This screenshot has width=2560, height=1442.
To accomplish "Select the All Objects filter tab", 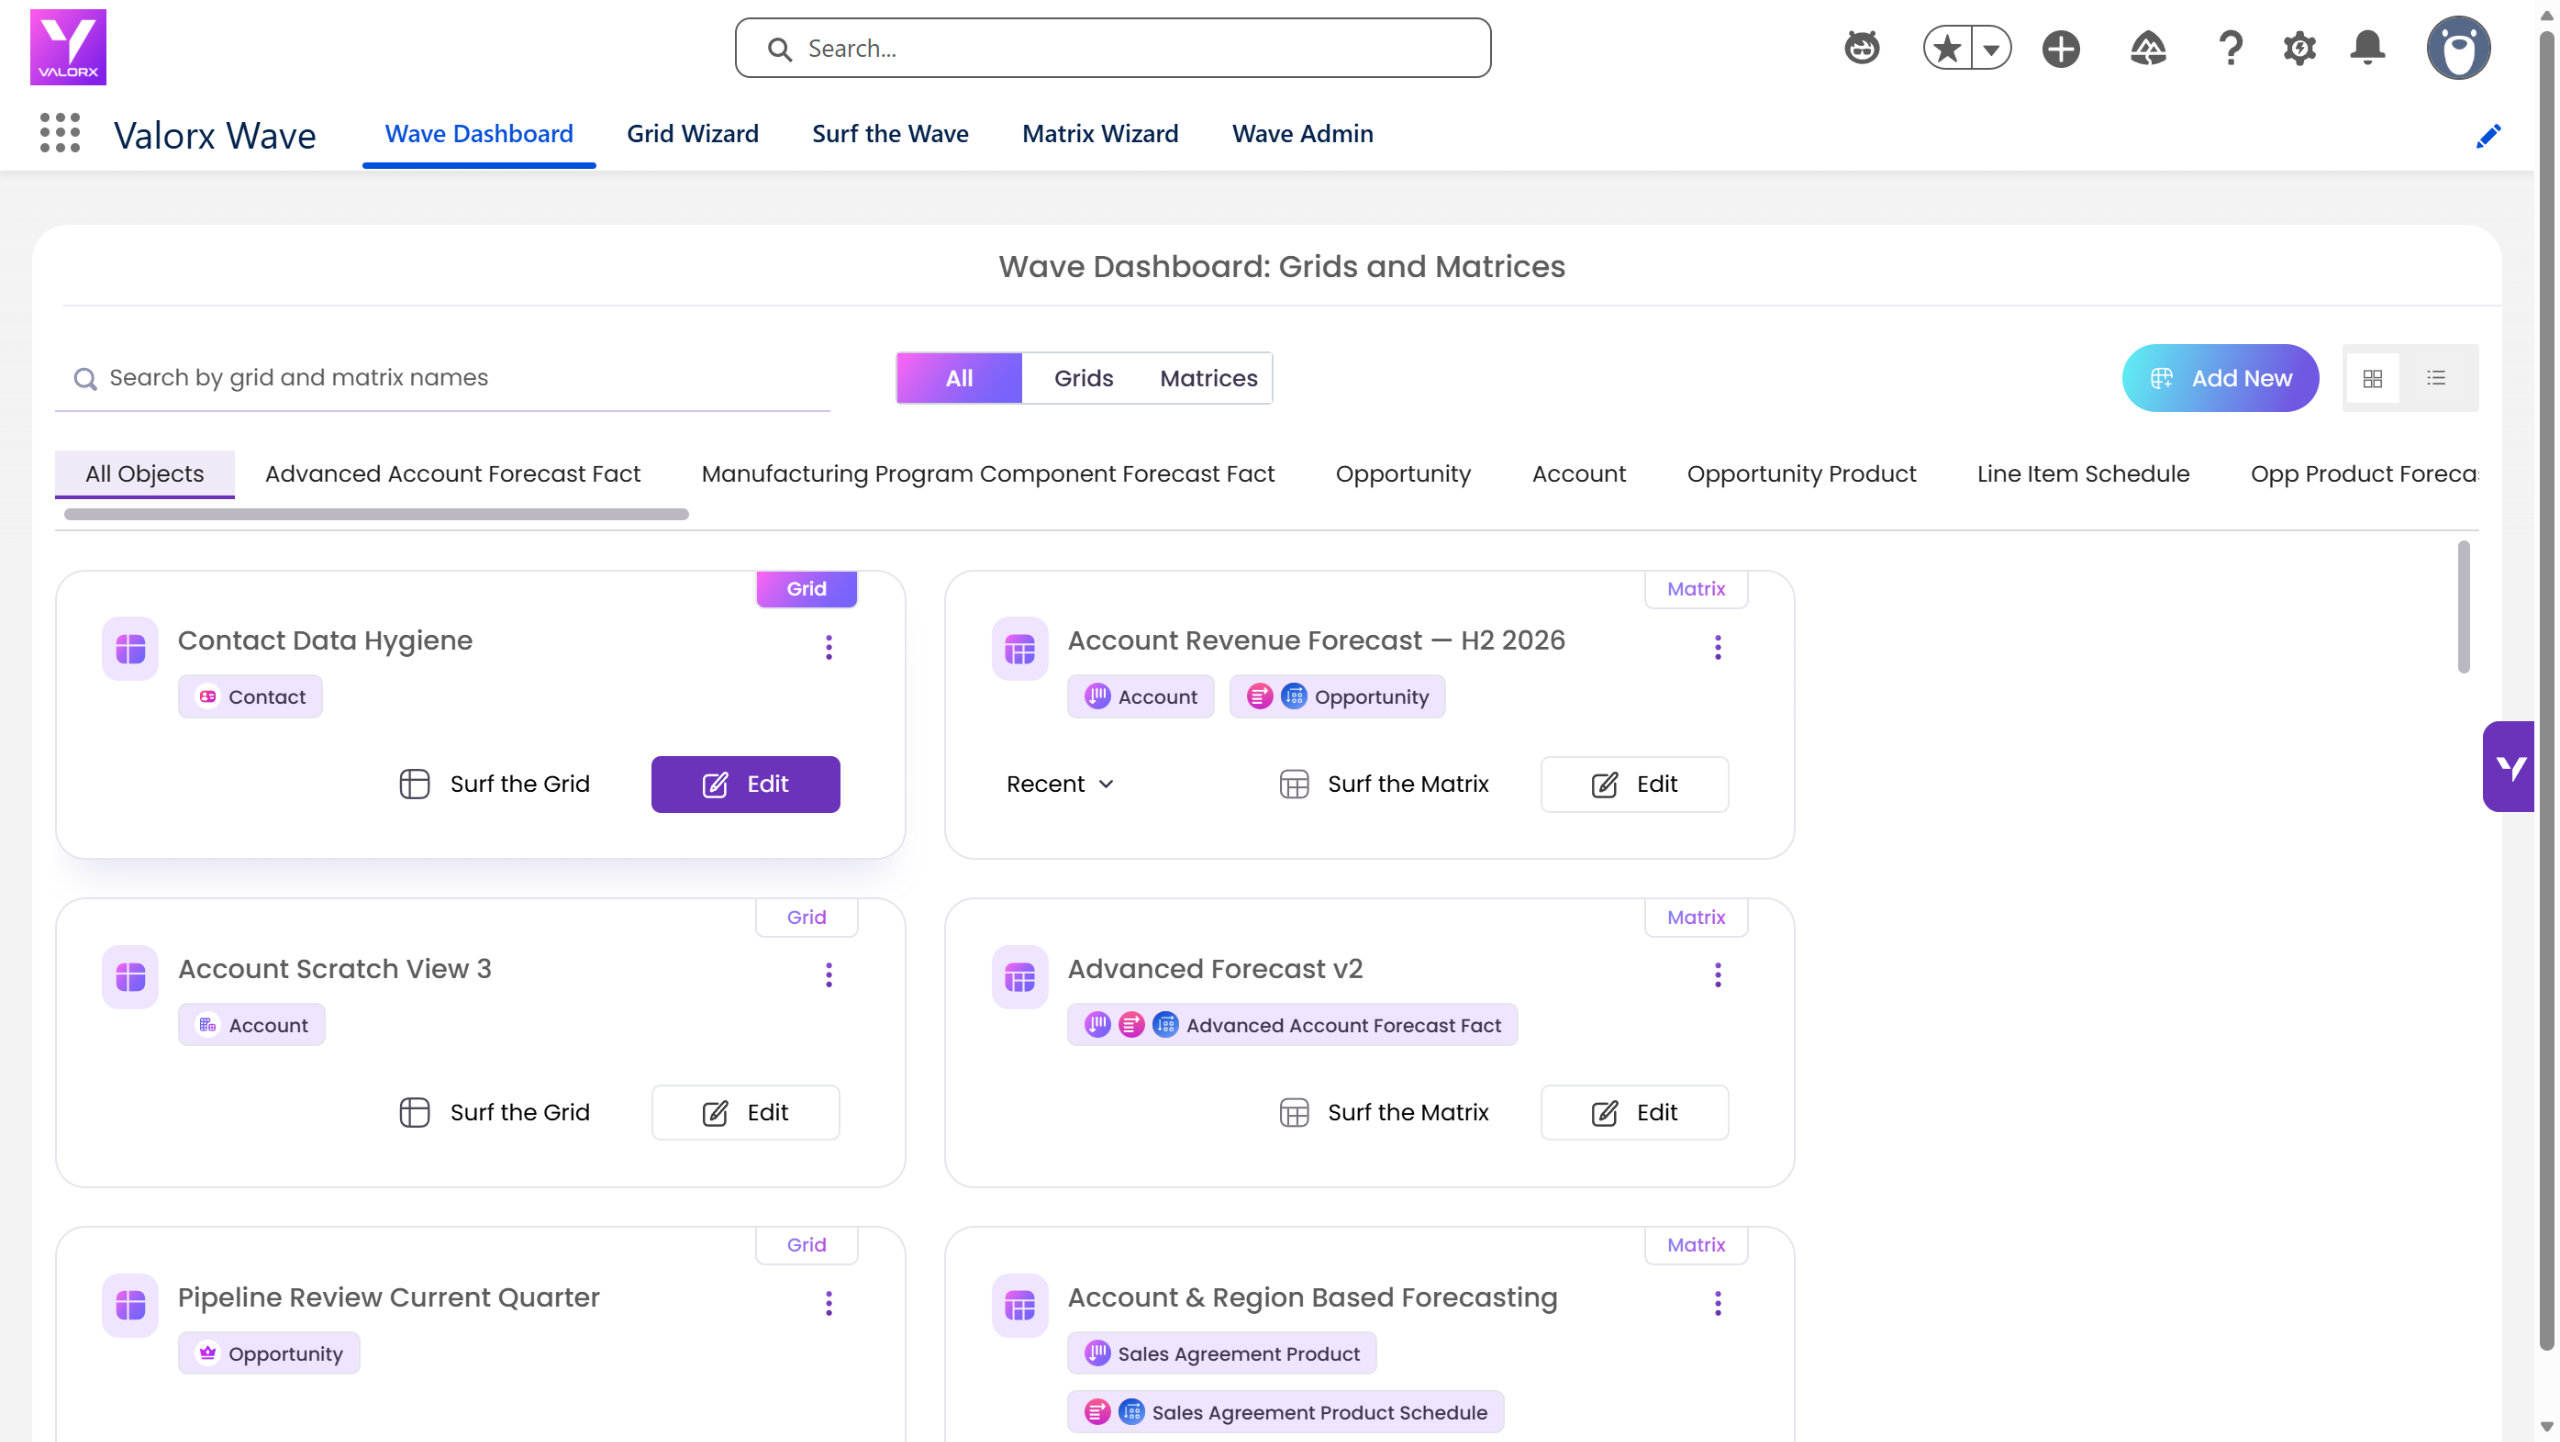I will [144, 474].
